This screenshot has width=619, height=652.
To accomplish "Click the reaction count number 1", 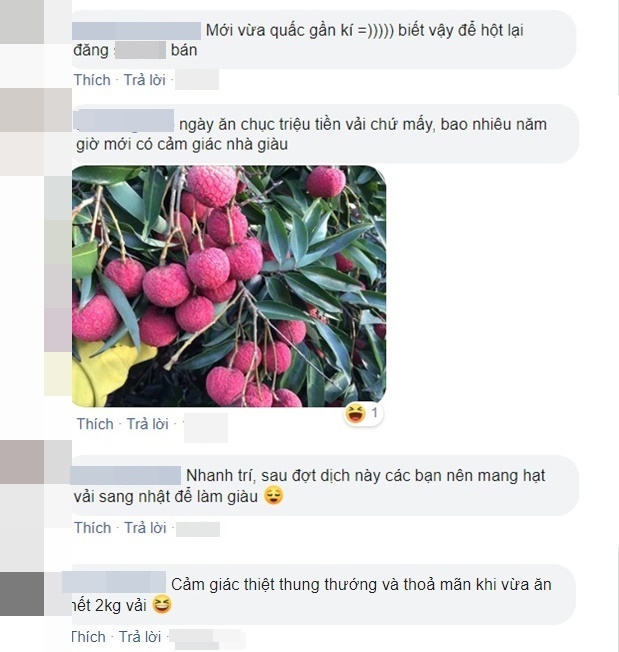I will coord(375,413).
